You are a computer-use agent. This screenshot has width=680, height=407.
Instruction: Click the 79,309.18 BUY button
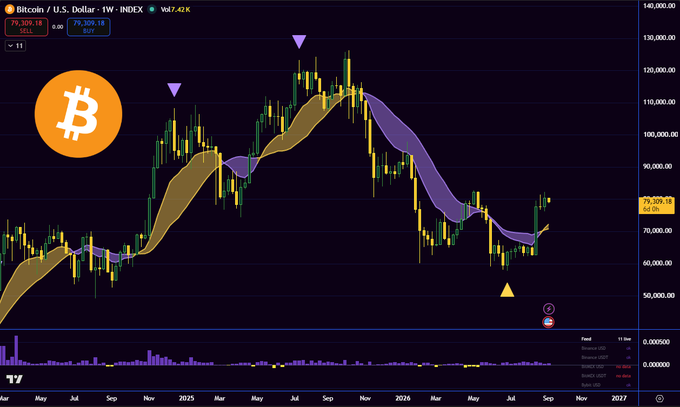click(88, 27)
